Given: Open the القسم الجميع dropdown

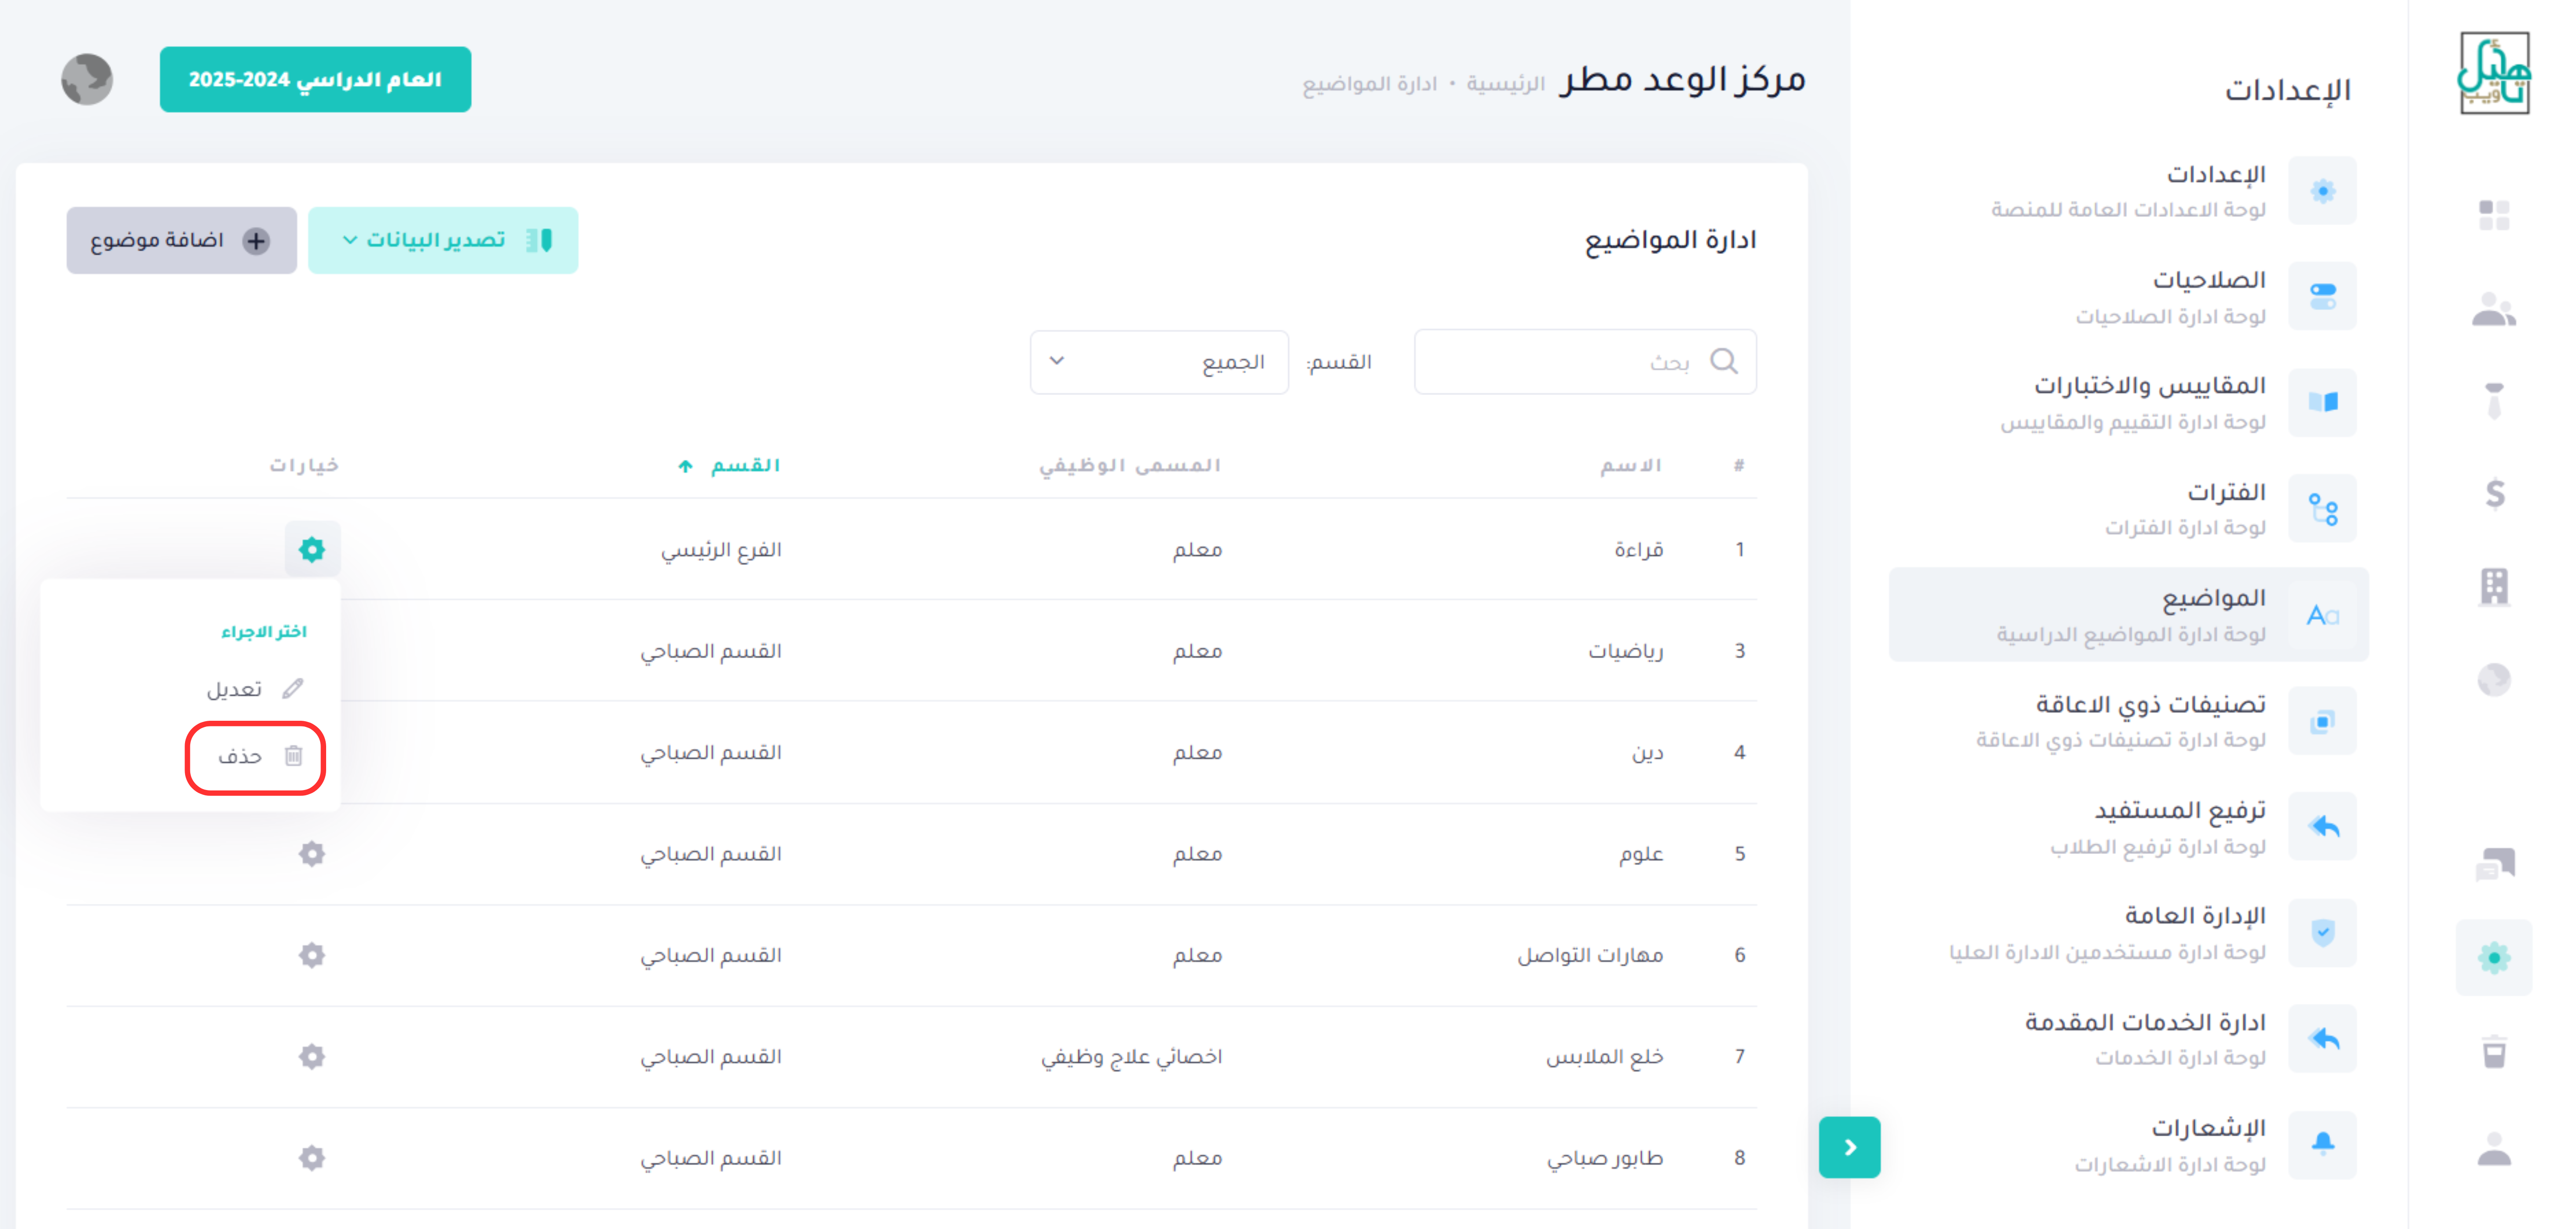Looking at the screenshot, I should (x=1159, y=361).
